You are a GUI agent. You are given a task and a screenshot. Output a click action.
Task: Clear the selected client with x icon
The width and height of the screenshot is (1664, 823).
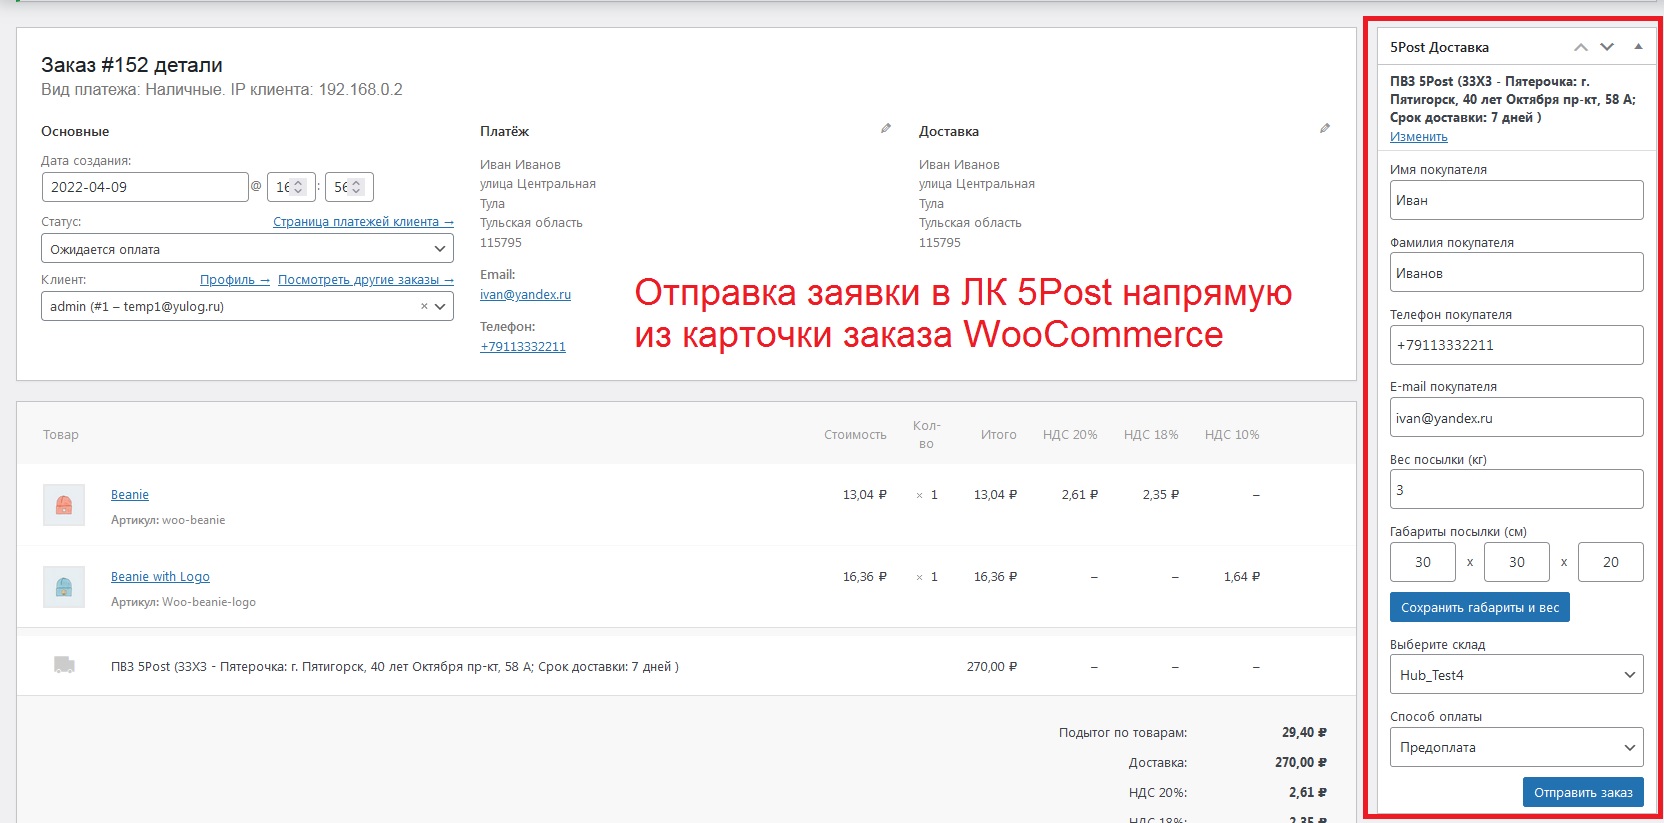click(x=424, y=307)
